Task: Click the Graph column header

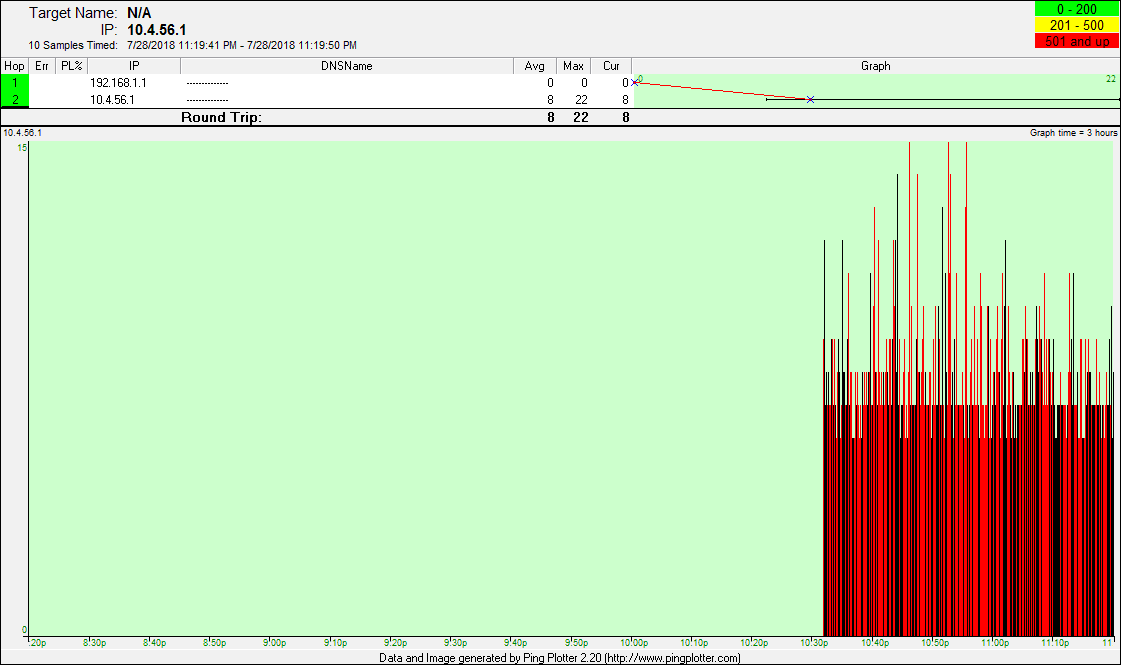Action: [x=875, y=66]
